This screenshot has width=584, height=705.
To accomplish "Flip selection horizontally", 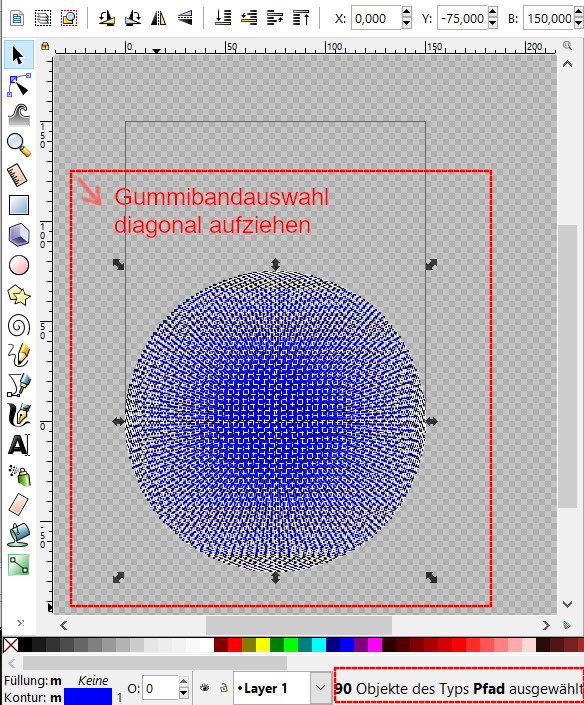I will coord(158,18).
